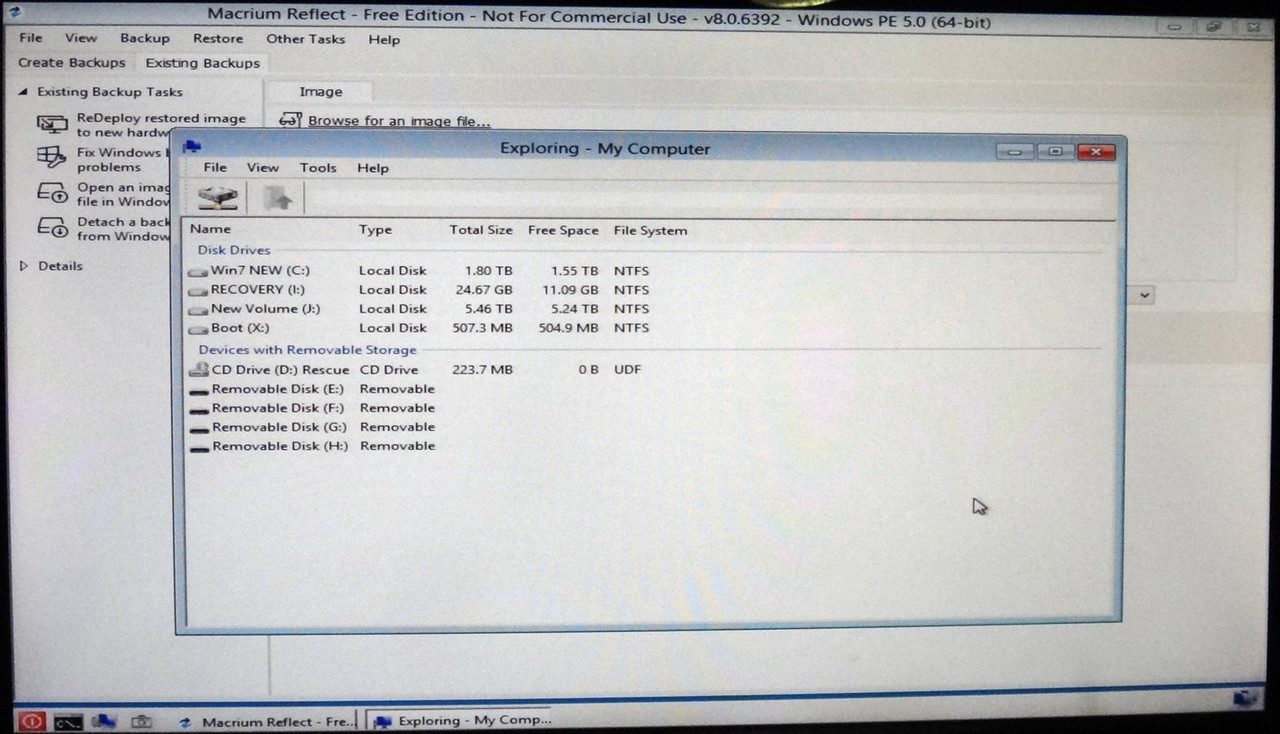1280x734 pixels.
Task: Expand the Details section
Action: 24,266
